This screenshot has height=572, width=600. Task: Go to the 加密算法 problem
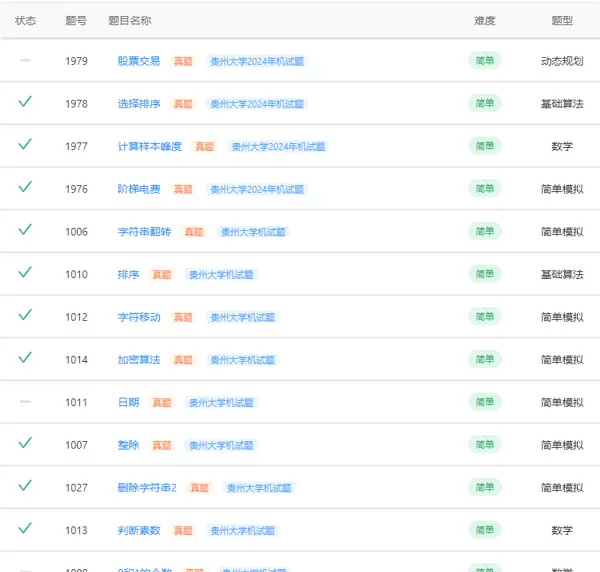(x=138, y=360)
